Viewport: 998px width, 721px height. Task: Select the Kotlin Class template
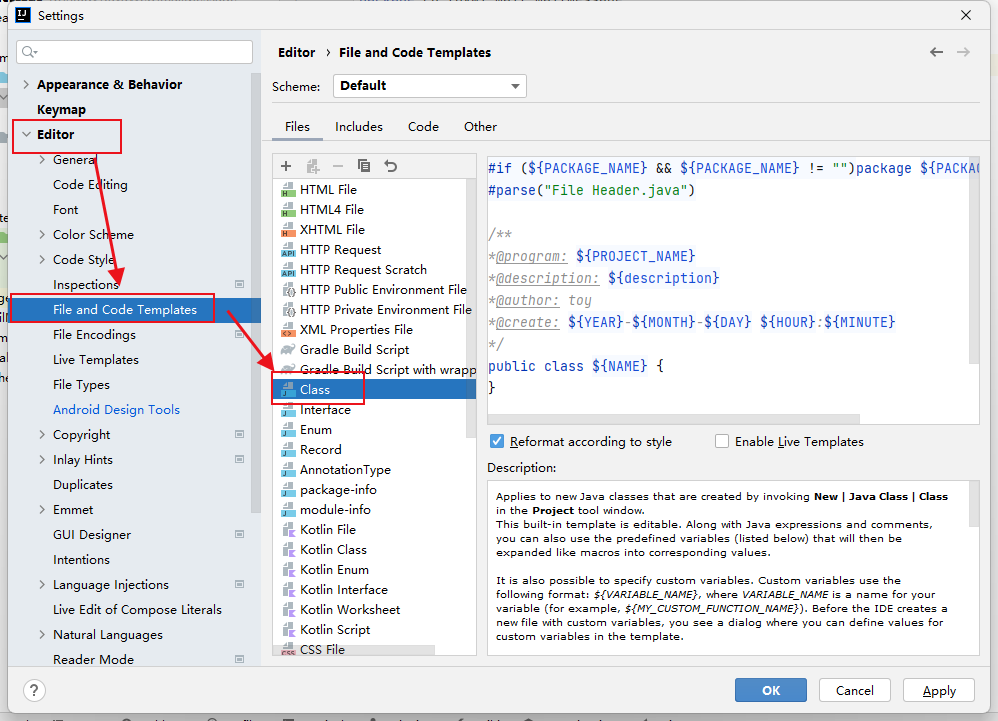click(x=333, y=549)
